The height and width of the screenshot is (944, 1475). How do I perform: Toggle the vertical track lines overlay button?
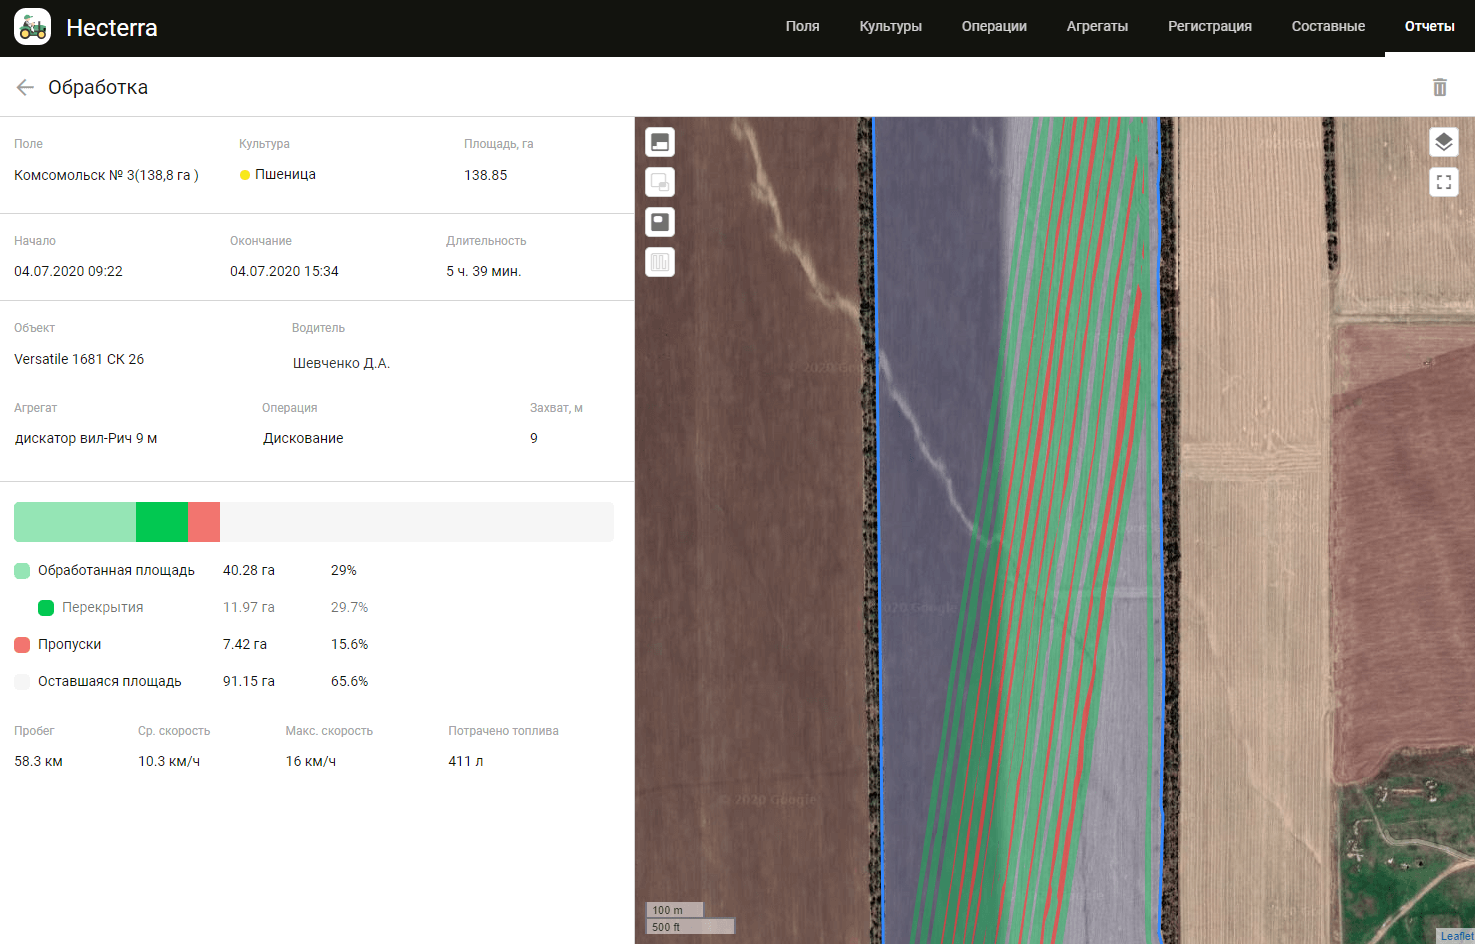pyautogui.click(x=660, y=262)
